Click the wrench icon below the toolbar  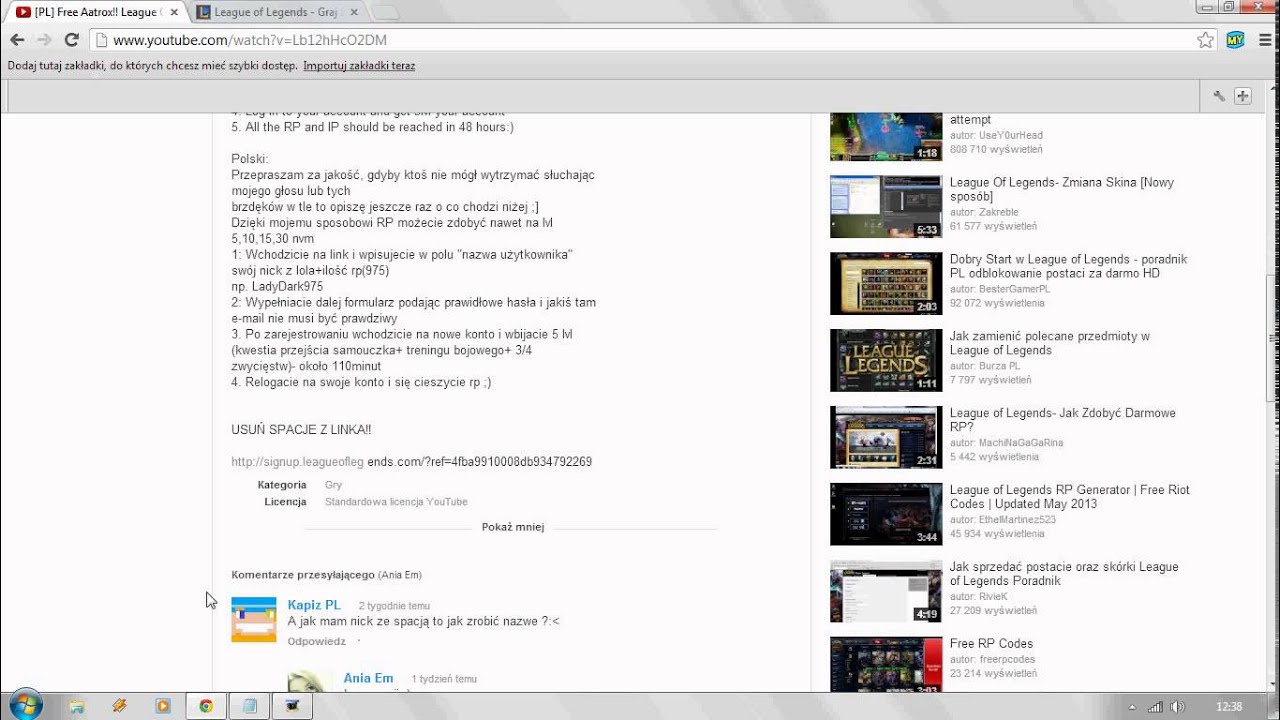click(1219, 96)
